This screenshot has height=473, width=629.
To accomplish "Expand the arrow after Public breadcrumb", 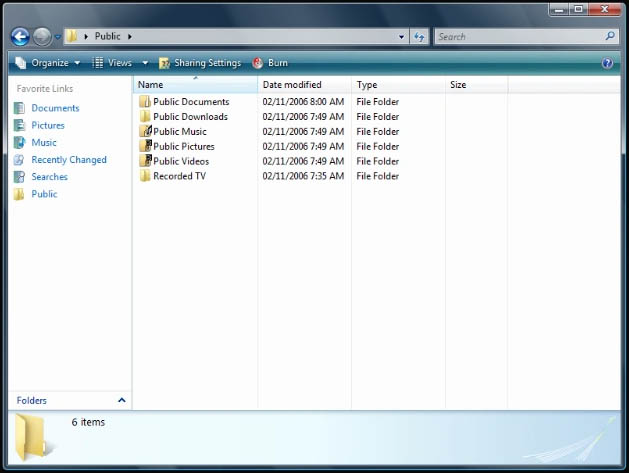I will (130, 37).
